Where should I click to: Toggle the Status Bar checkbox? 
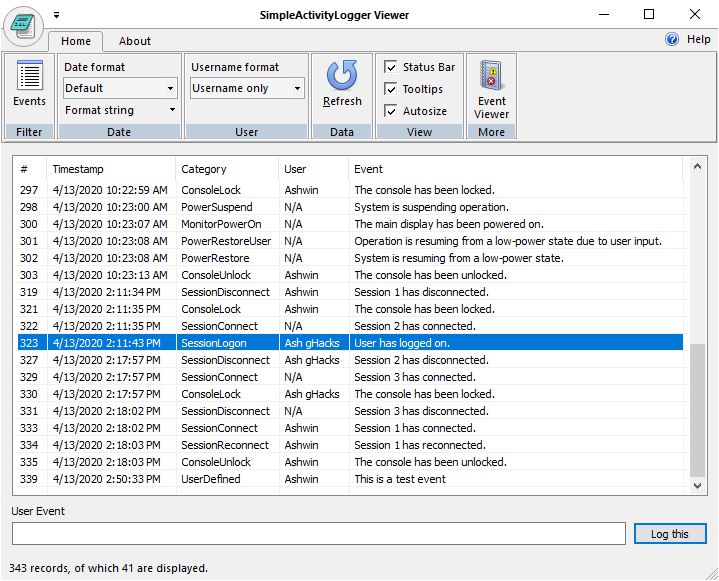[x=391, y=67]
